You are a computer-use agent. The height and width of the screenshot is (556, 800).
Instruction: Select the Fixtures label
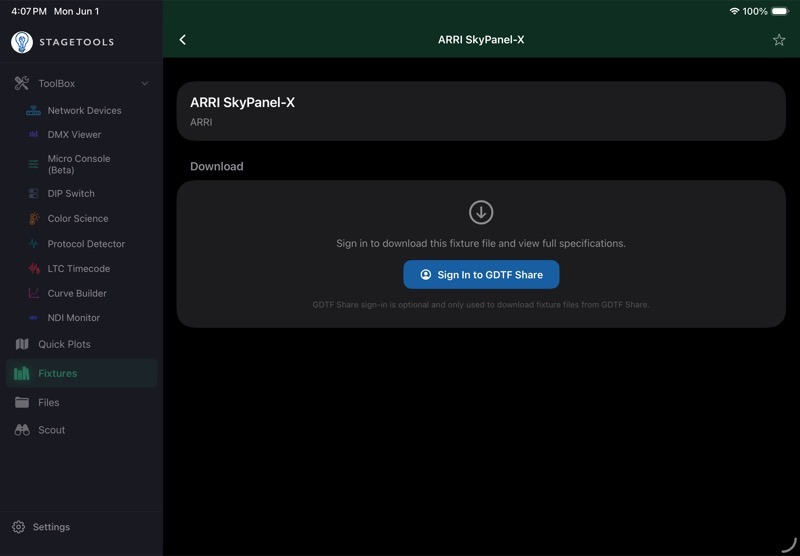58,373
